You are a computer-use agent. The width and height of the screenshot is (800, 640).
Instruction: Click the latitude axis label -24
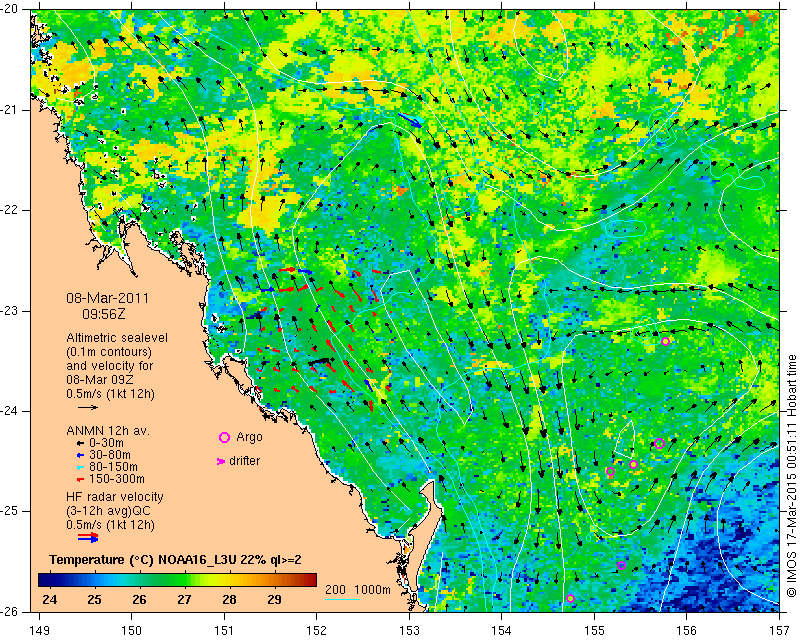(9, 411)
